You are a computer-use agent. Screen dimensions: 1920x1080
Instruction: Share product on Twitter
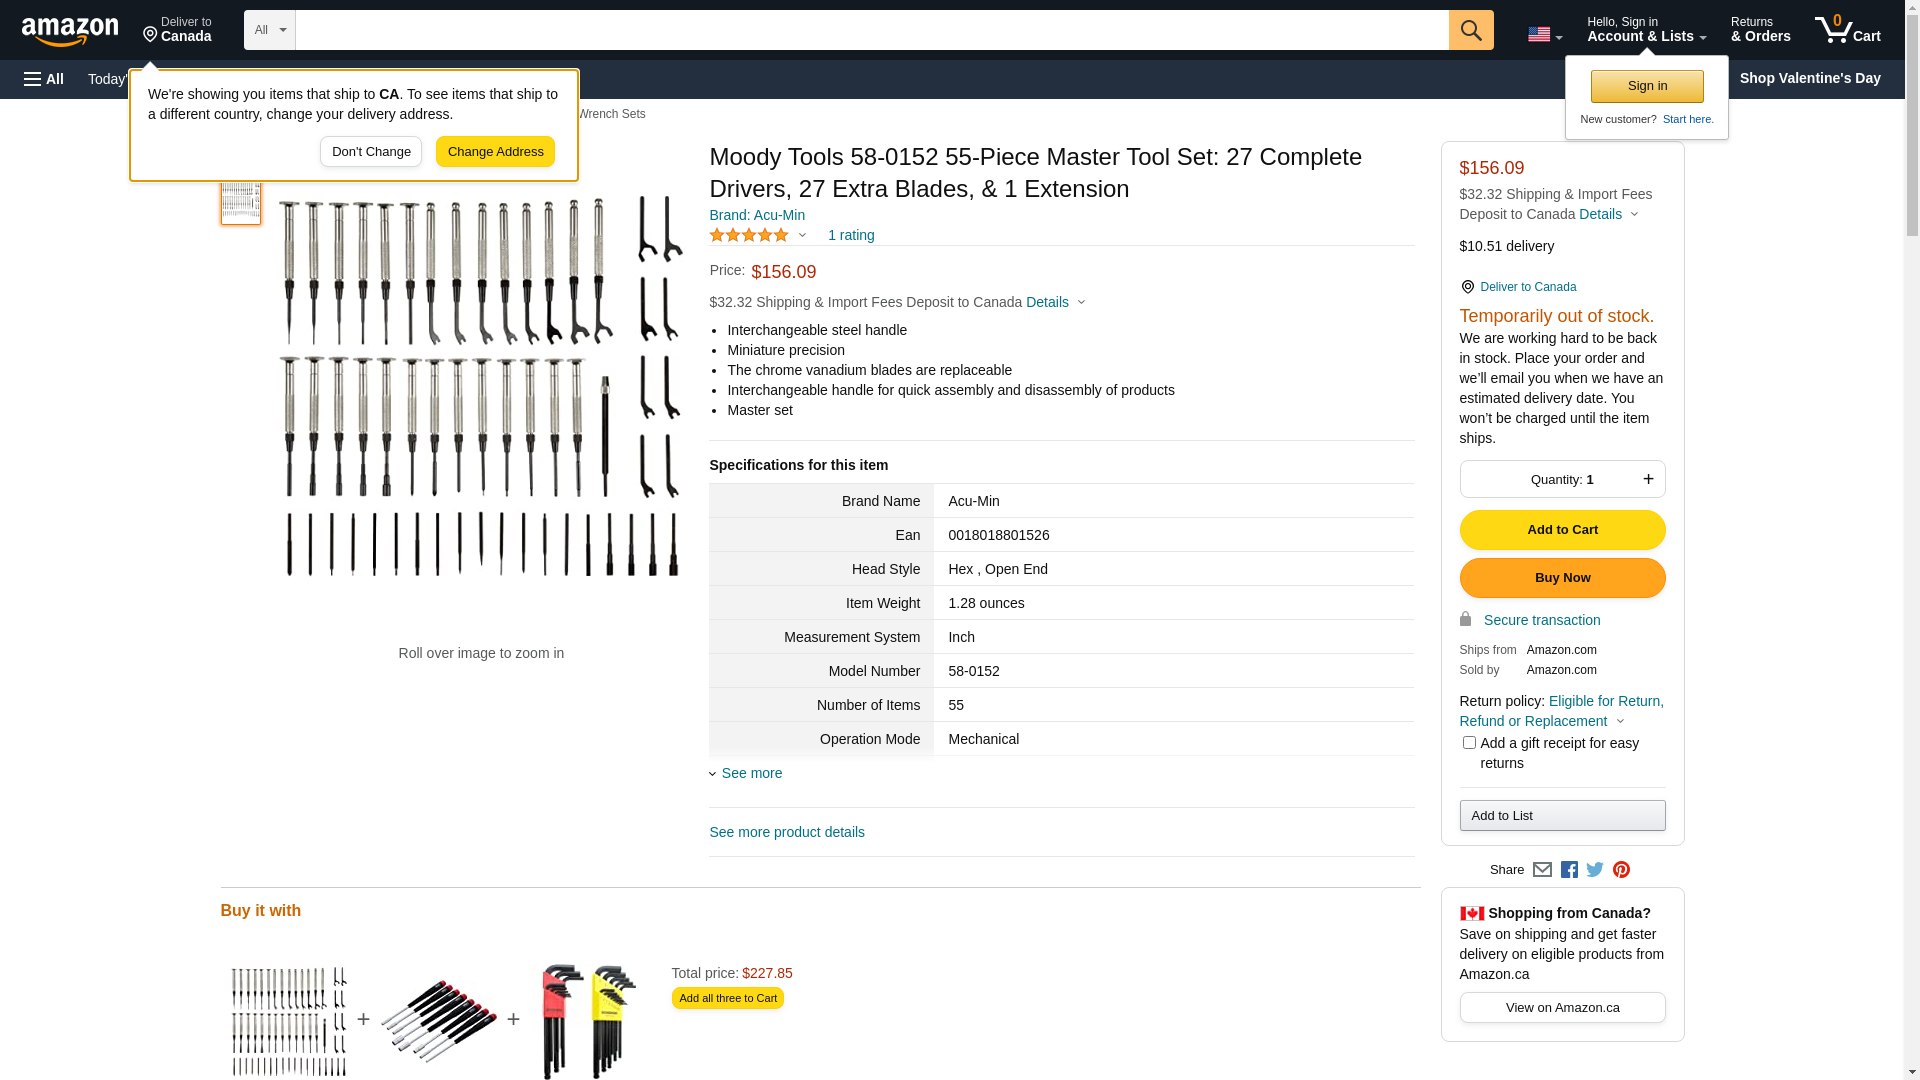(1595, 870)
